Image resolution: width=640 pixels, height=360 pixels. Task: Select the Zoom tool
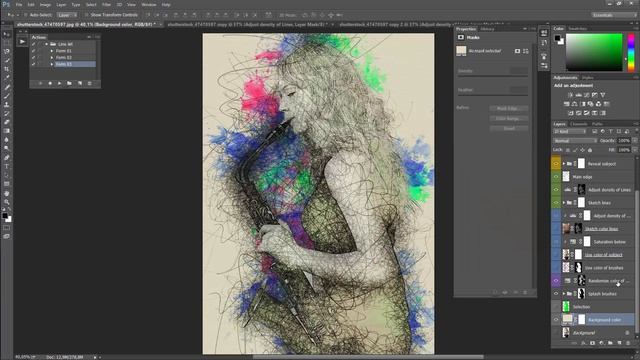[7, 202]
